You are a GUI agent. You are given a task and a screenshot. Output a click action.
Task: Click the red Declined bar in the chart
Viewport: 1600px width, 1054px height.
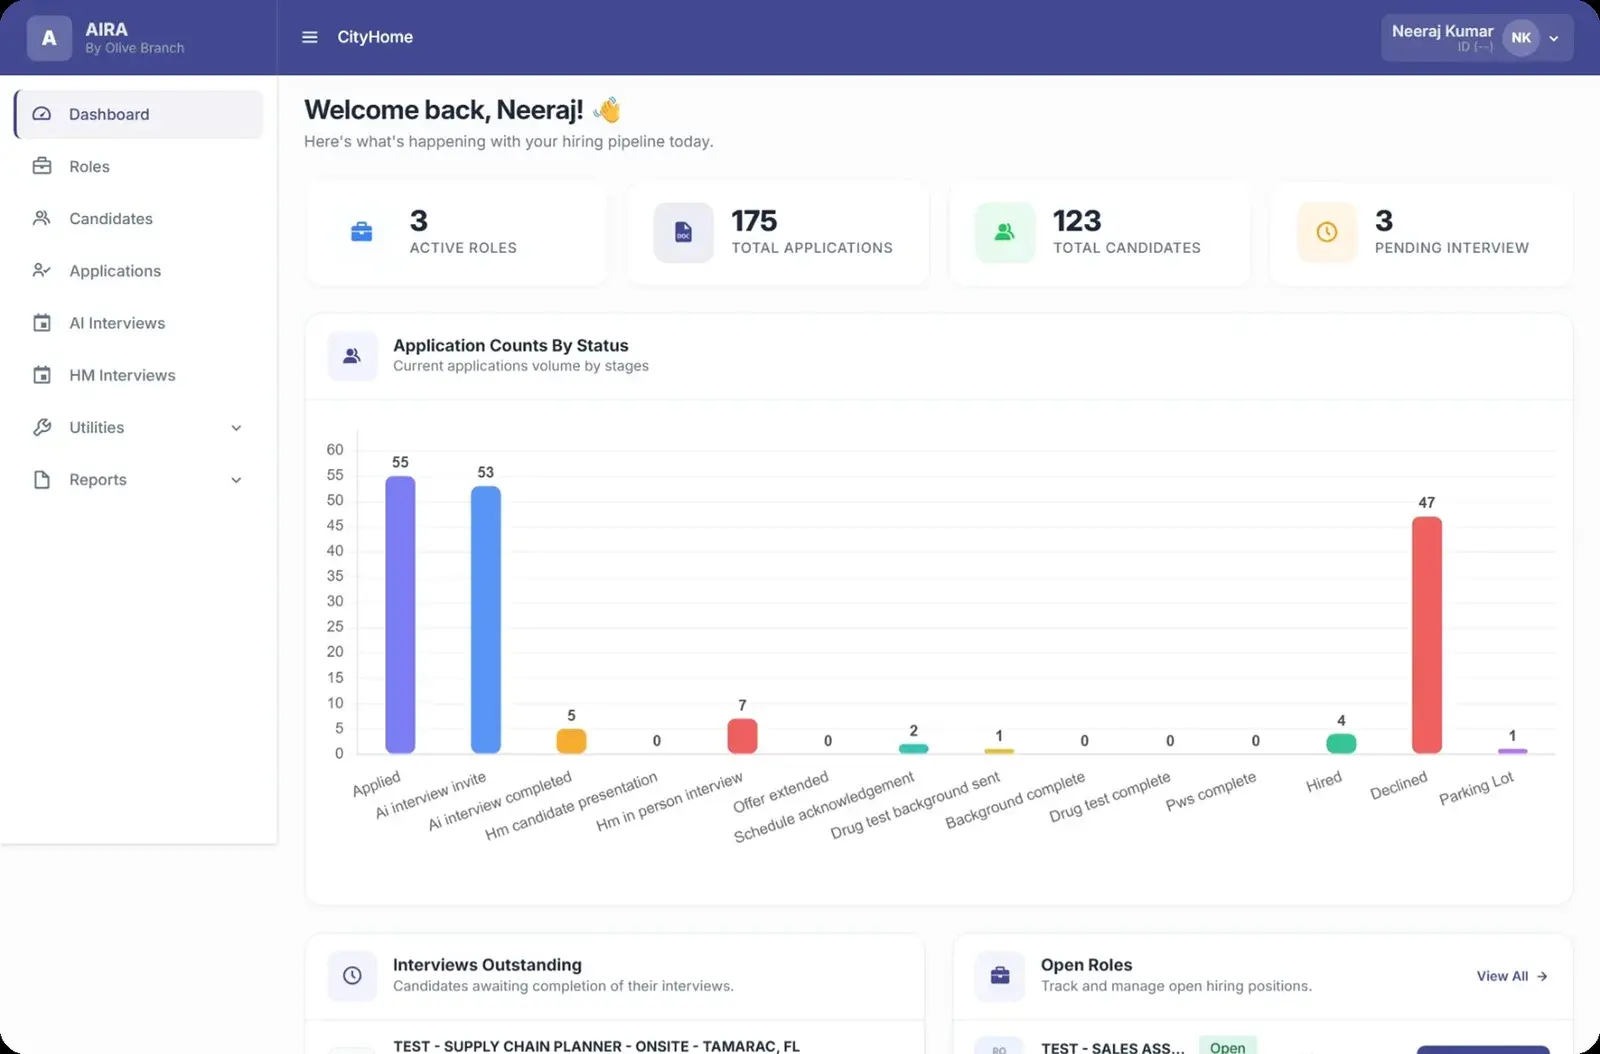point(1427,634)
